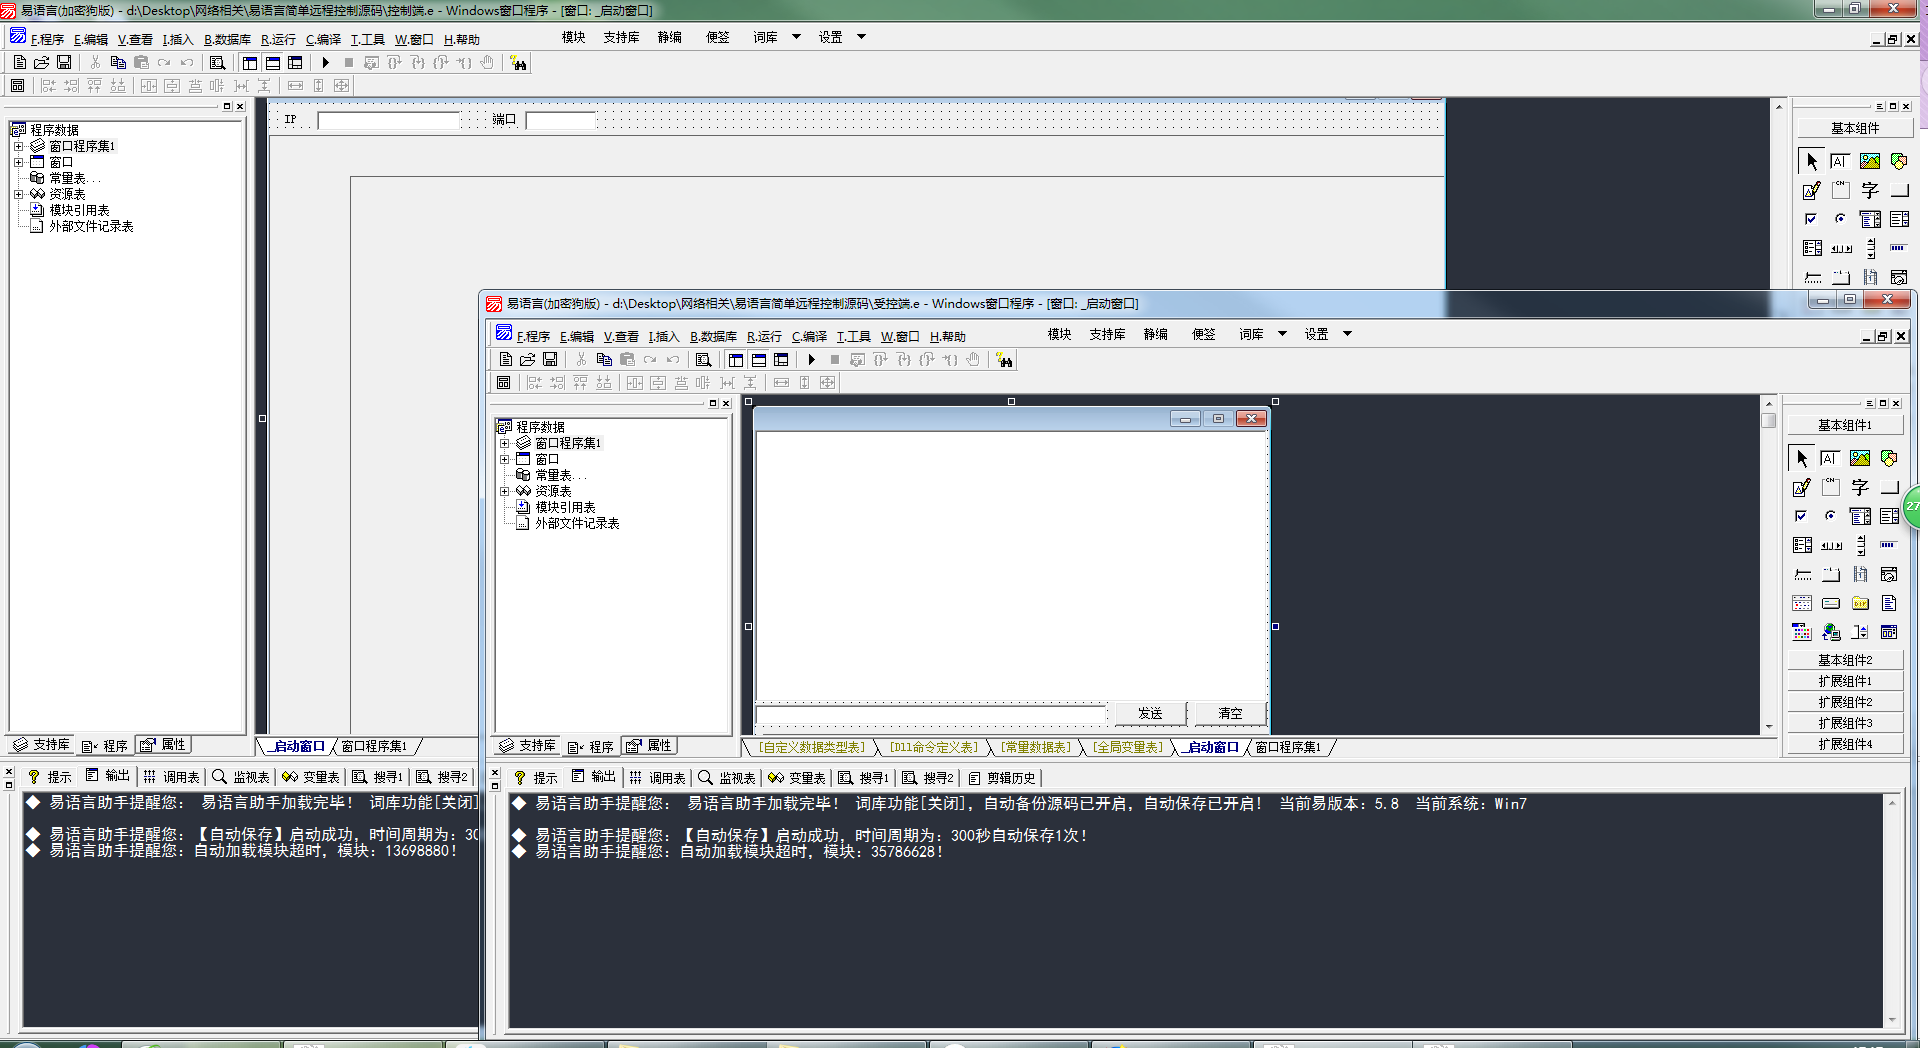This screenshot has height=1048, width=1928.
Task: Select DIR directory box component in palette
Action: [x=1860, y=603]
